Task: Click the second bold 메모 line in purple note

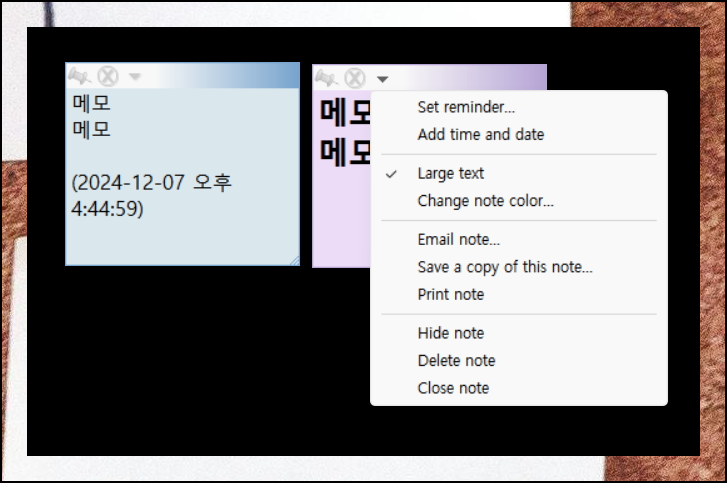Action: click(345, 153)
